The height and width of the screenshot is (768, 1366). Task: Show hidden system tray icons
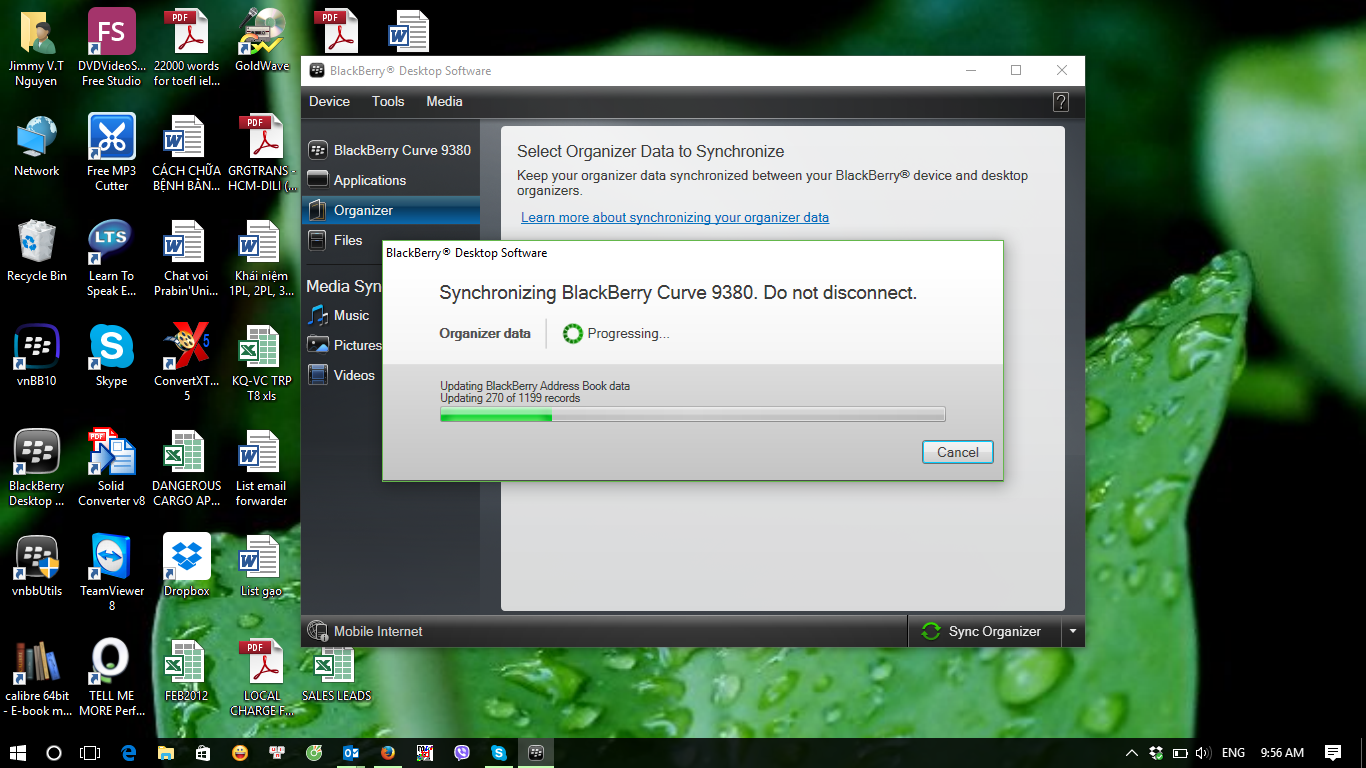pos(1131,752)
